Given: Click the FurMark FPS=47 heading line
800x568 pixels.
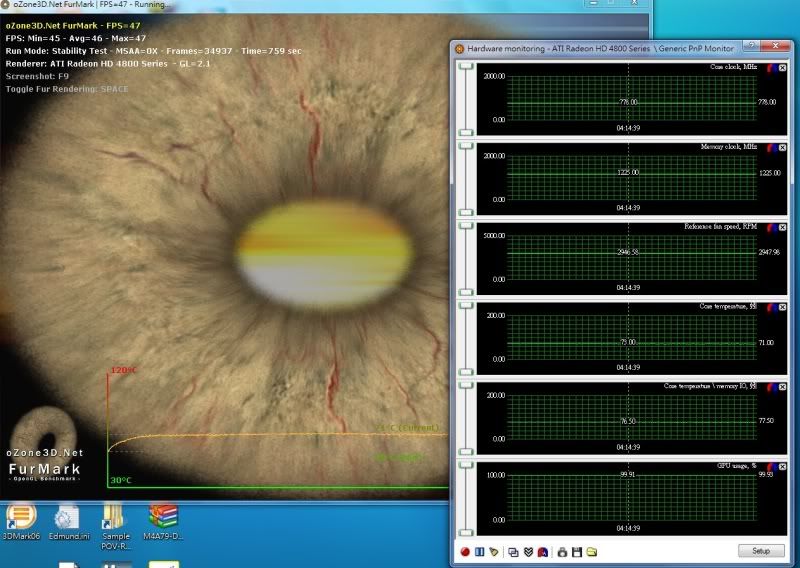Looking at the screenshot, I should pyautogui.click(x=73, y=26).
